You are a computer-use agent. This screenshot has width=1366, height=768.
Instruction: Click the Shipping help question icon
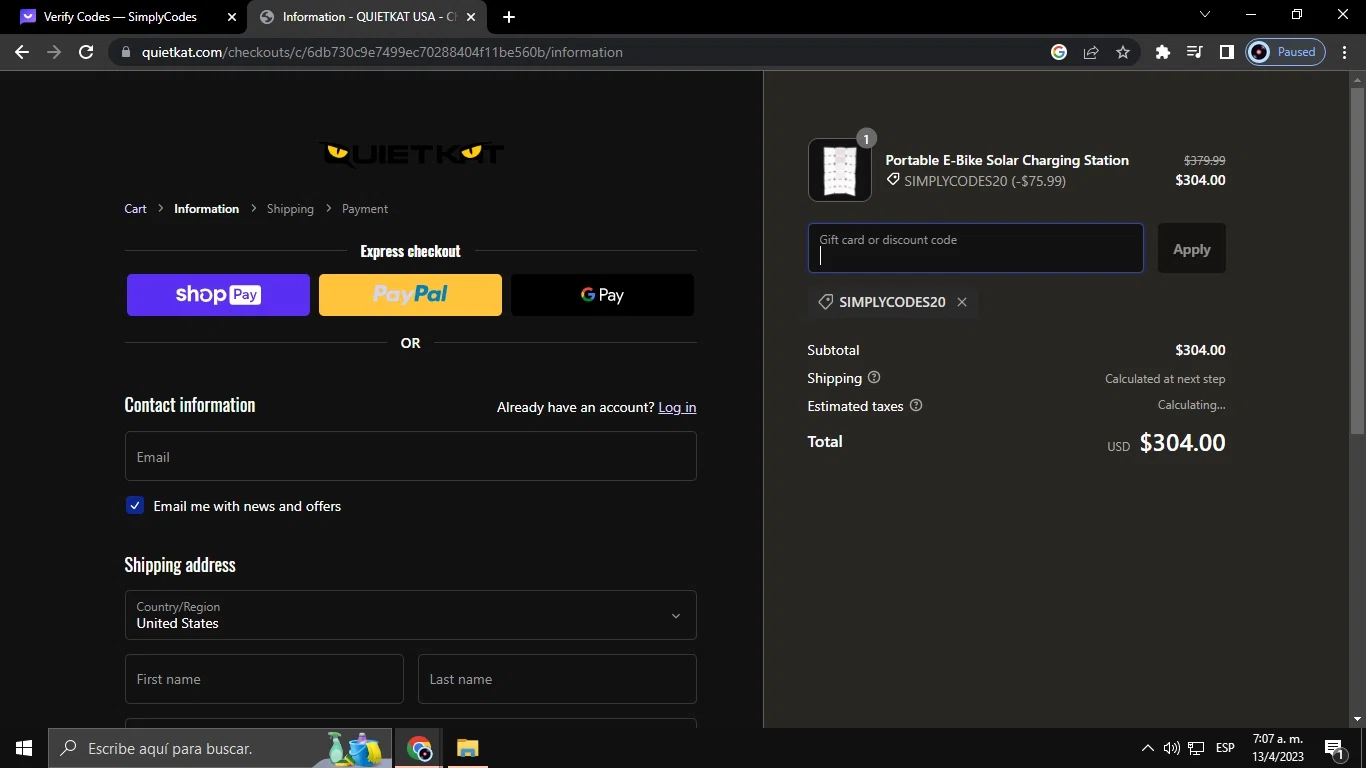pos(874,378)
